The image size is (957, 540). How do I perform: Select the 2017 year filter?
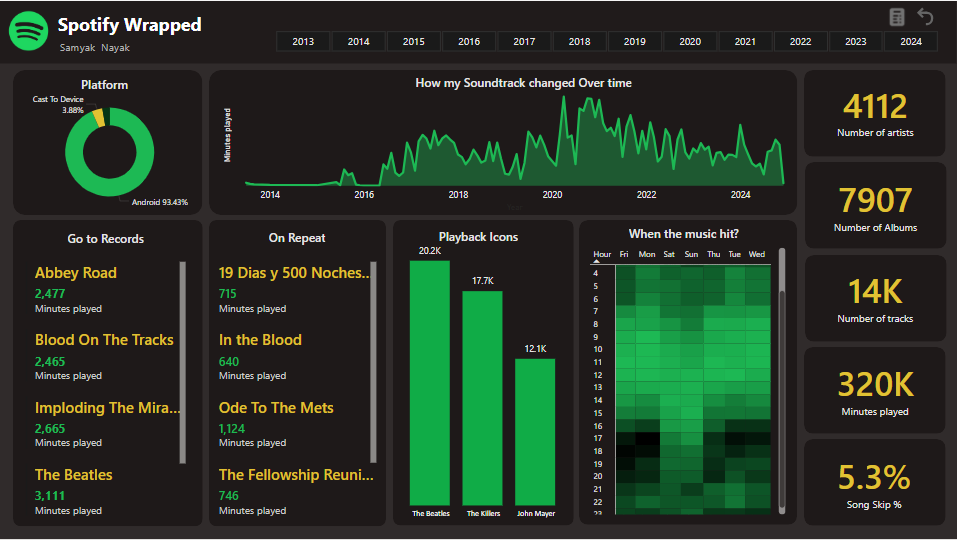524,41
